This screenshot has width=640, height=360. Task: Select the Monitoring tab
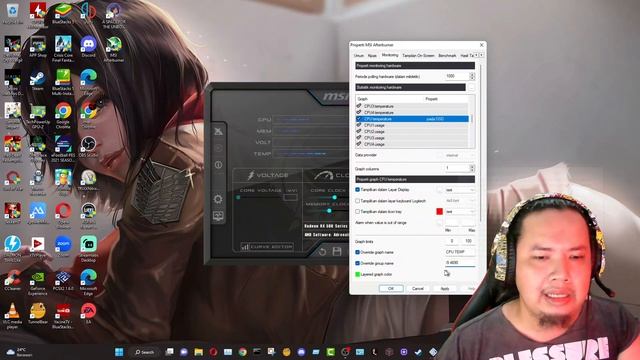coord(390,55)
